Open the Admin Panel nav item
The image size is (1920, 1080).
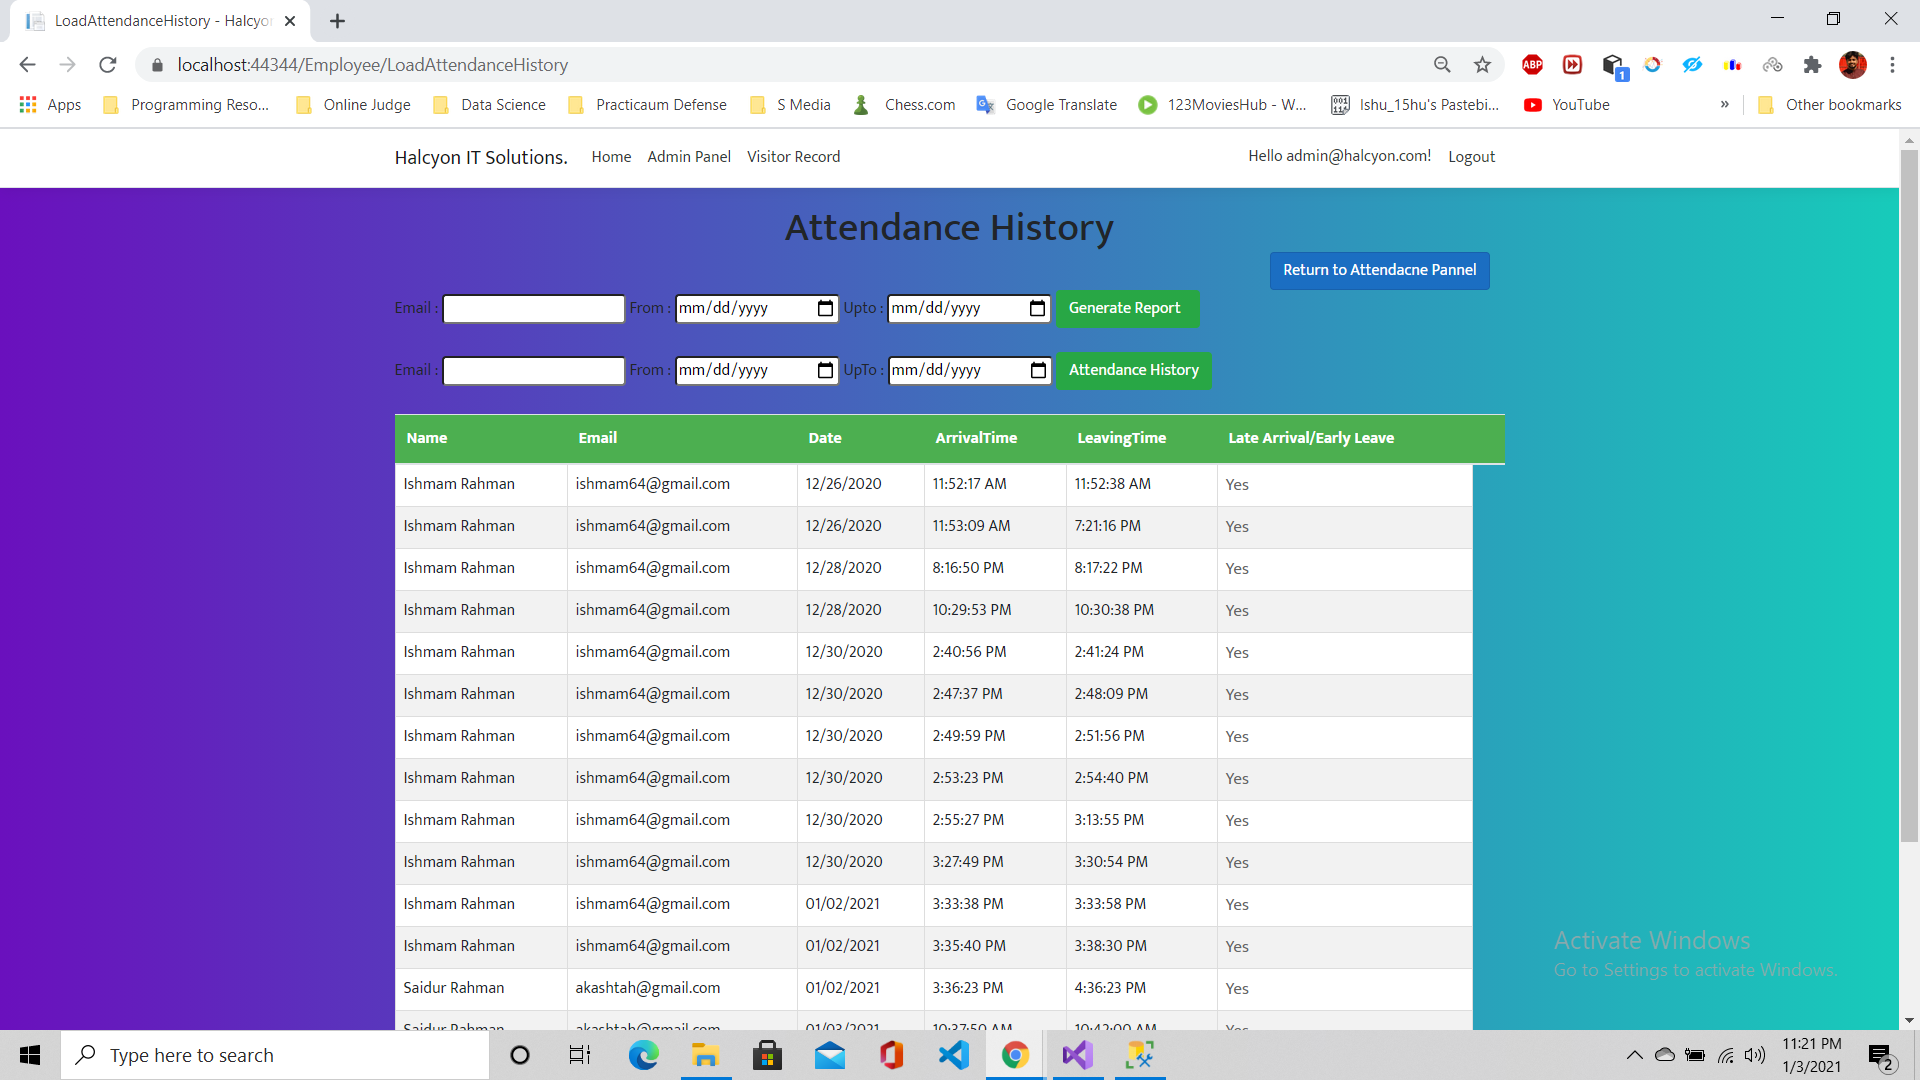tap(688, 157)
